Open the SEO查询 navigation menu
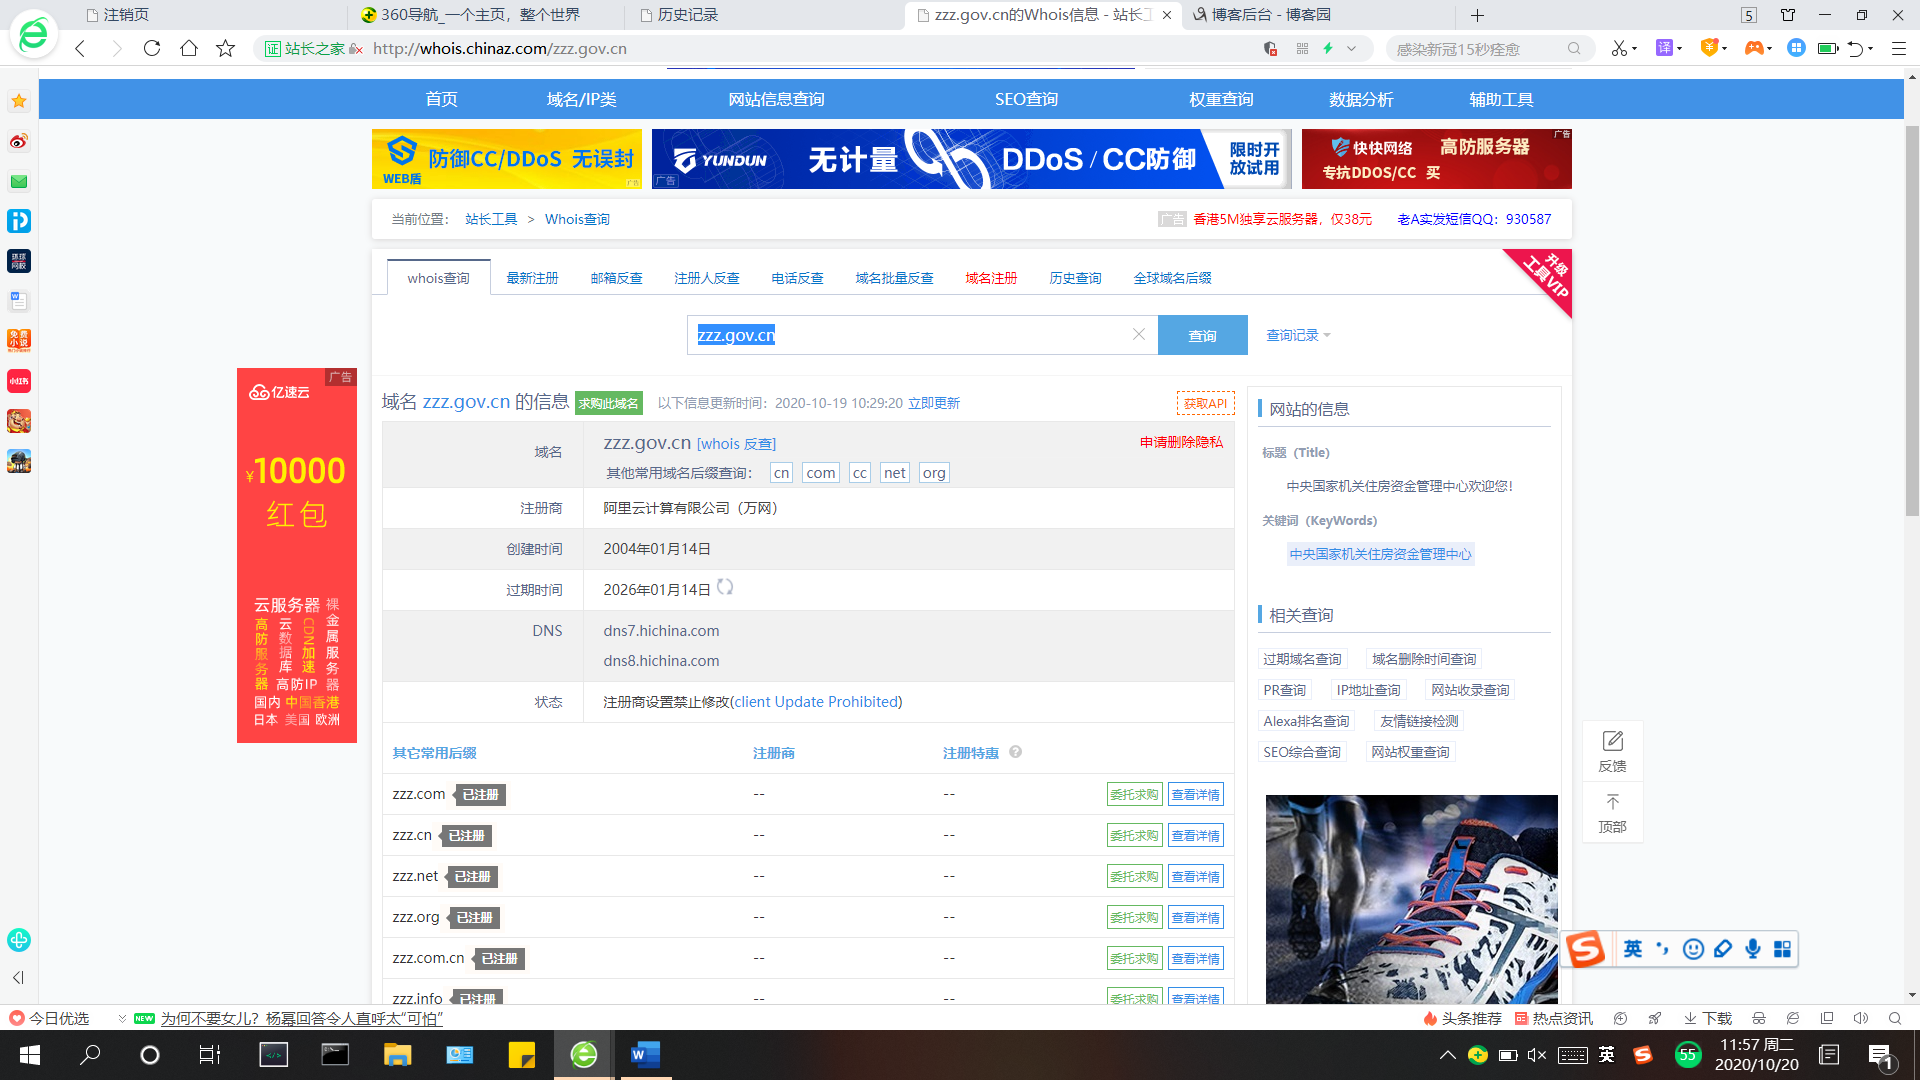Viewport: 1920px width, 1080px height. coord(1026,99)
